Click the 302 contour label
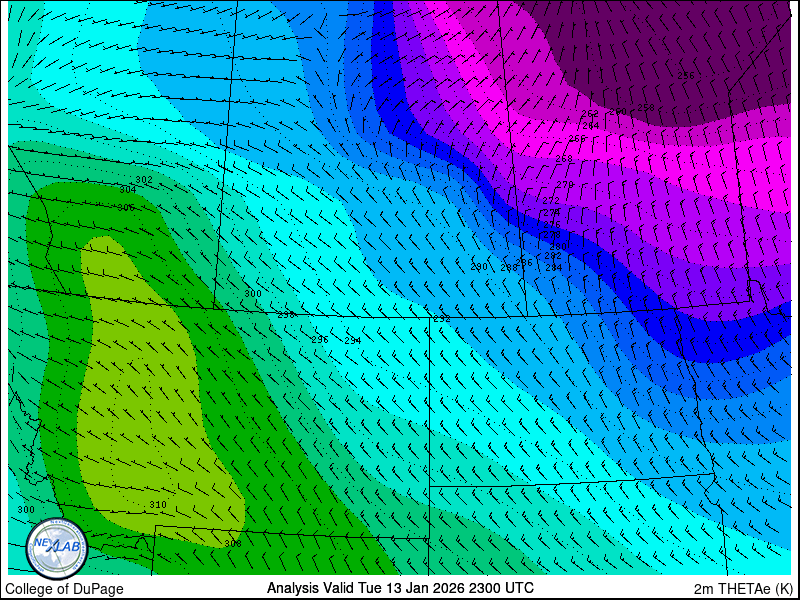 click(144, 180)
